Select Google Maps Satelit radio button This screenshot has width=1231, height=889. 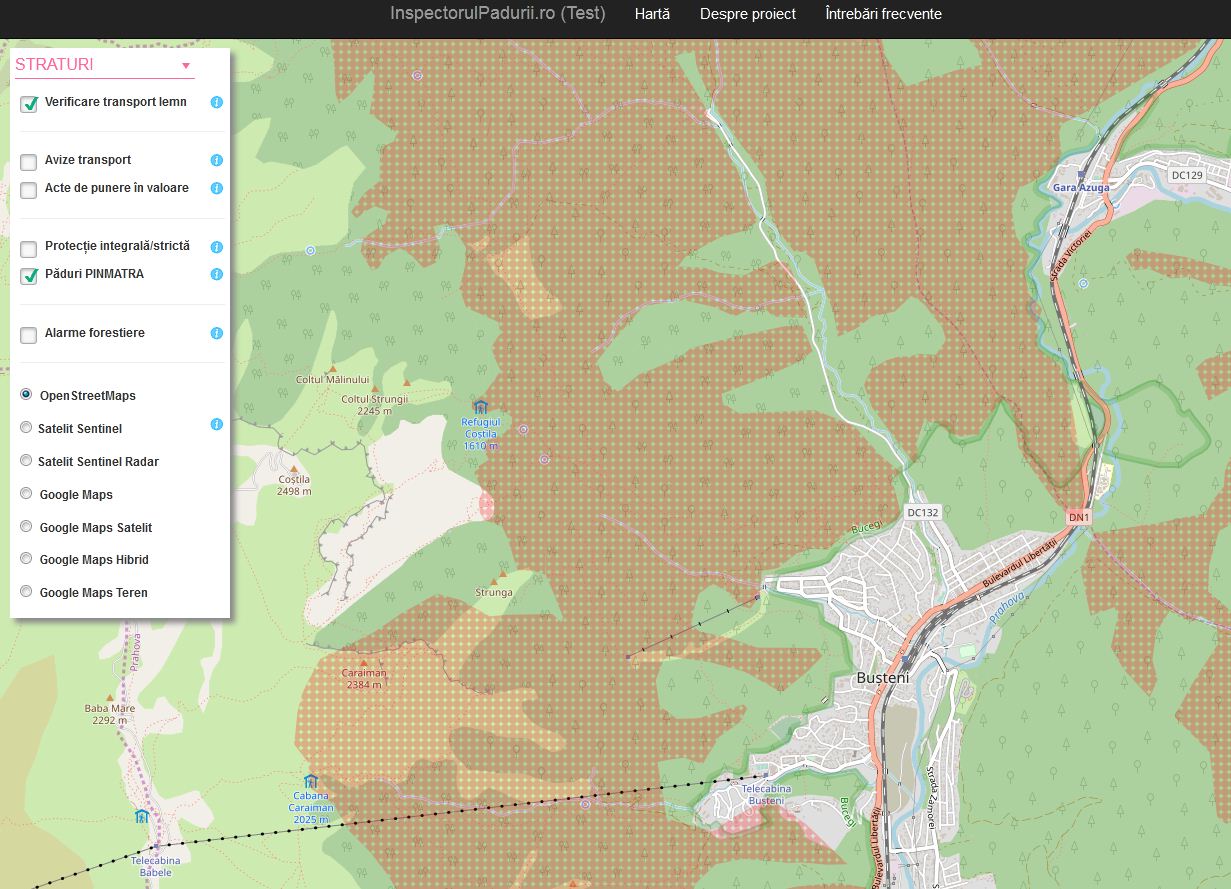pyautogui.click(x=26, y=527)
